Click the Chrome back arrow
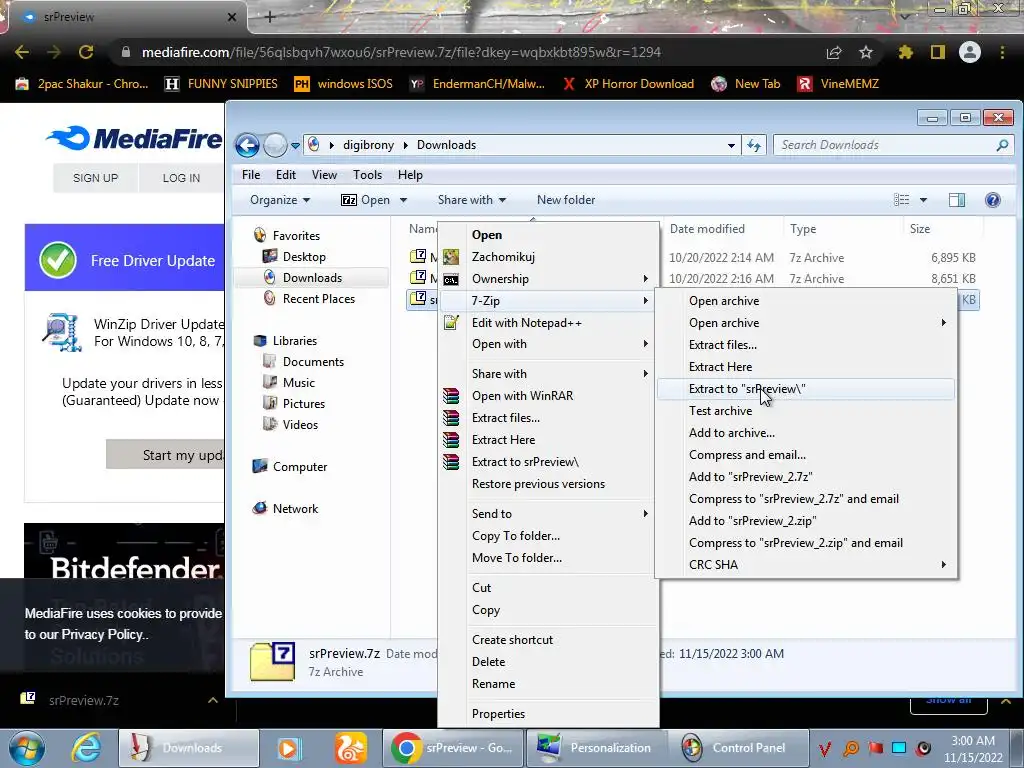The width and height of the screenshot is (1024, 768). pos(22,52)
